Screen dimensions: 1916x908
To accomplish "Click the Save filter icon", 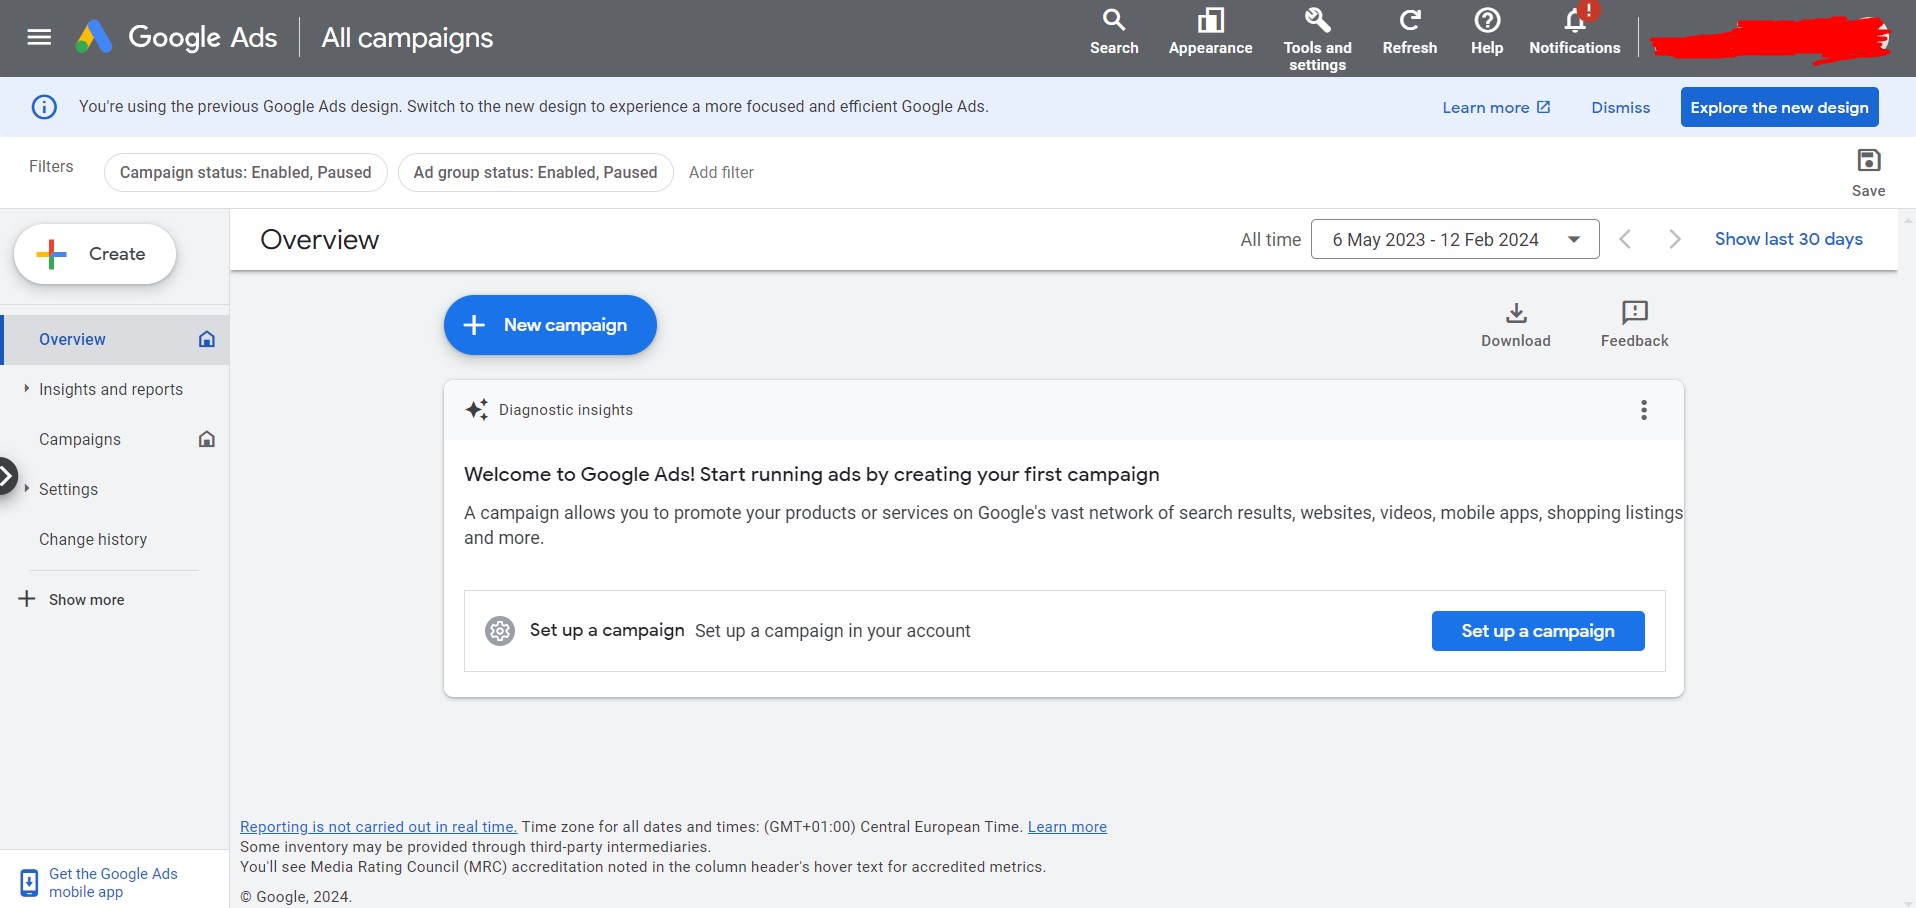I will pyautogui.click(x=1868, y=172).
